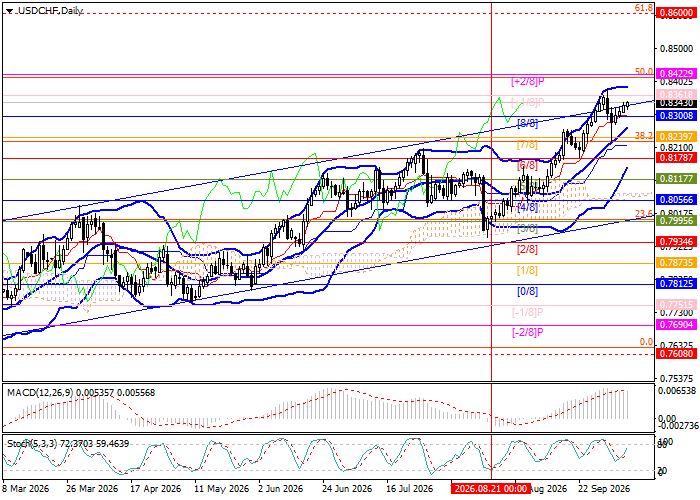Image resolution: width=700 pixels, height=500 pixels.
Task: Select the [+1/8]P Murrey level label
Action: click(x=528, y=102)
